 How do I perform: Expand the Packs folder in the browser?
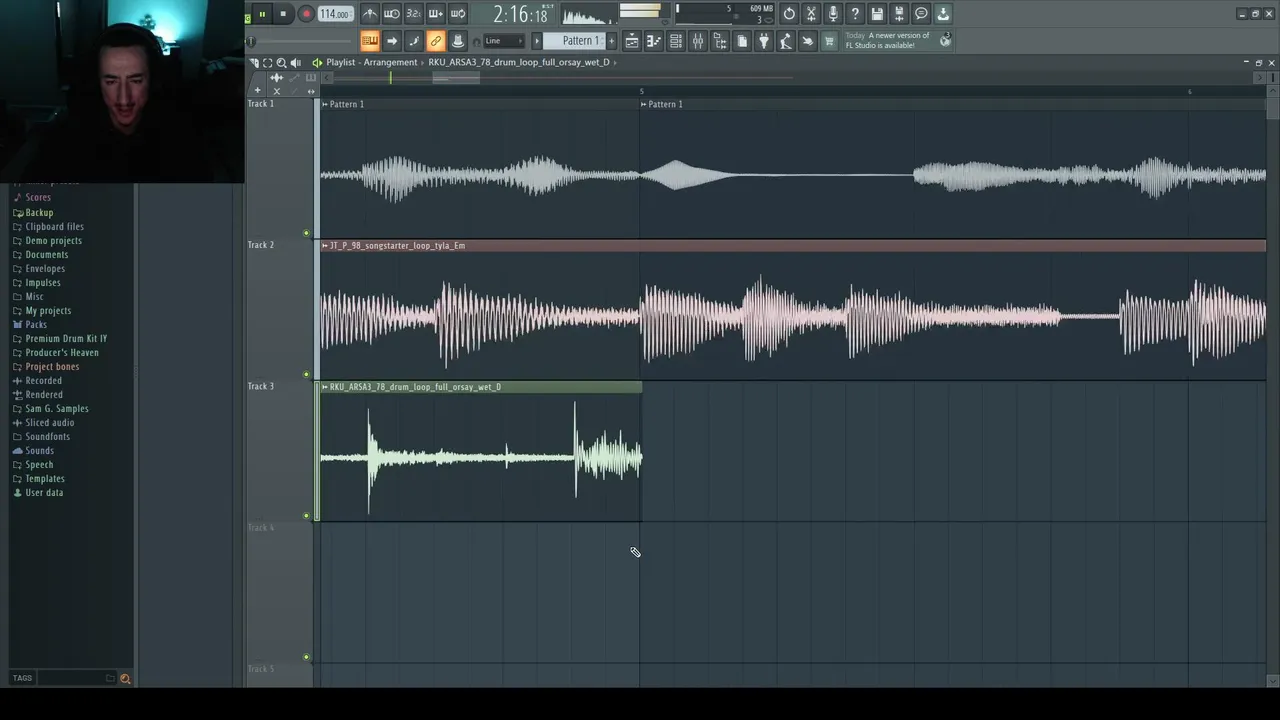pyautogui.click(x=36, y=324)
